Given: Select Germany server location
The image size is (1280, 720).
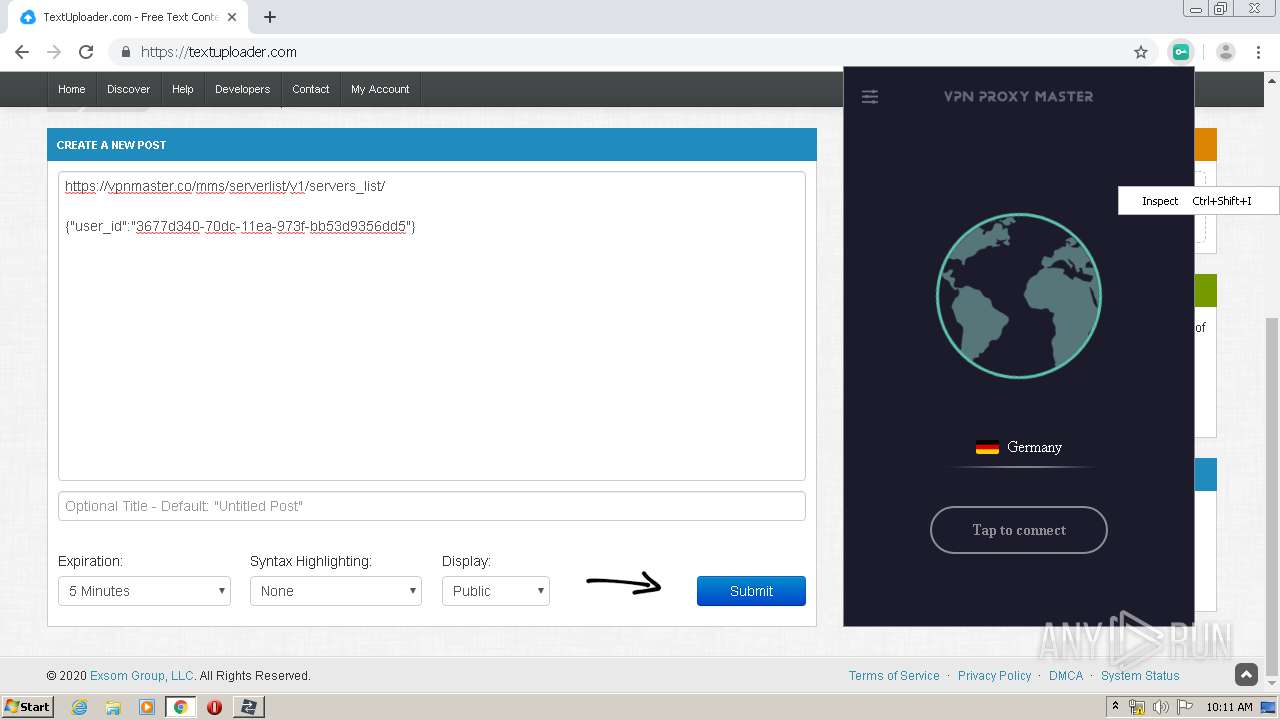Looking at the screenshot, I should coord(1019,447).
